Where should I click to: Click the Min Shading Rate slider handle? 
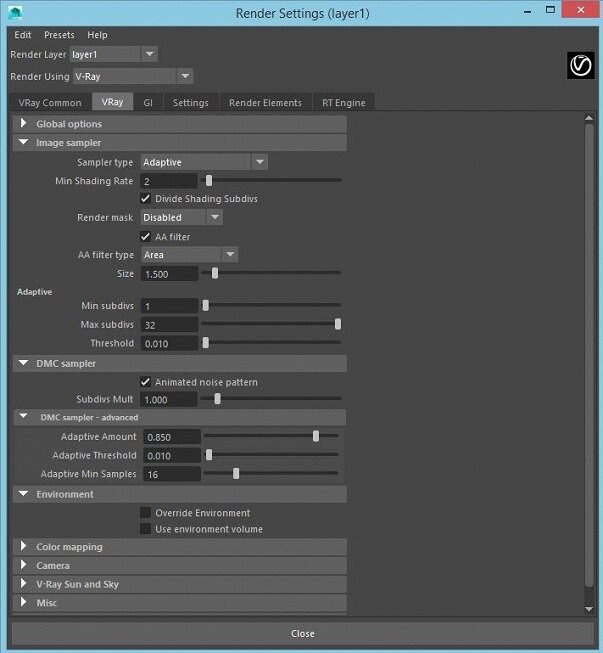pos(209,180)
